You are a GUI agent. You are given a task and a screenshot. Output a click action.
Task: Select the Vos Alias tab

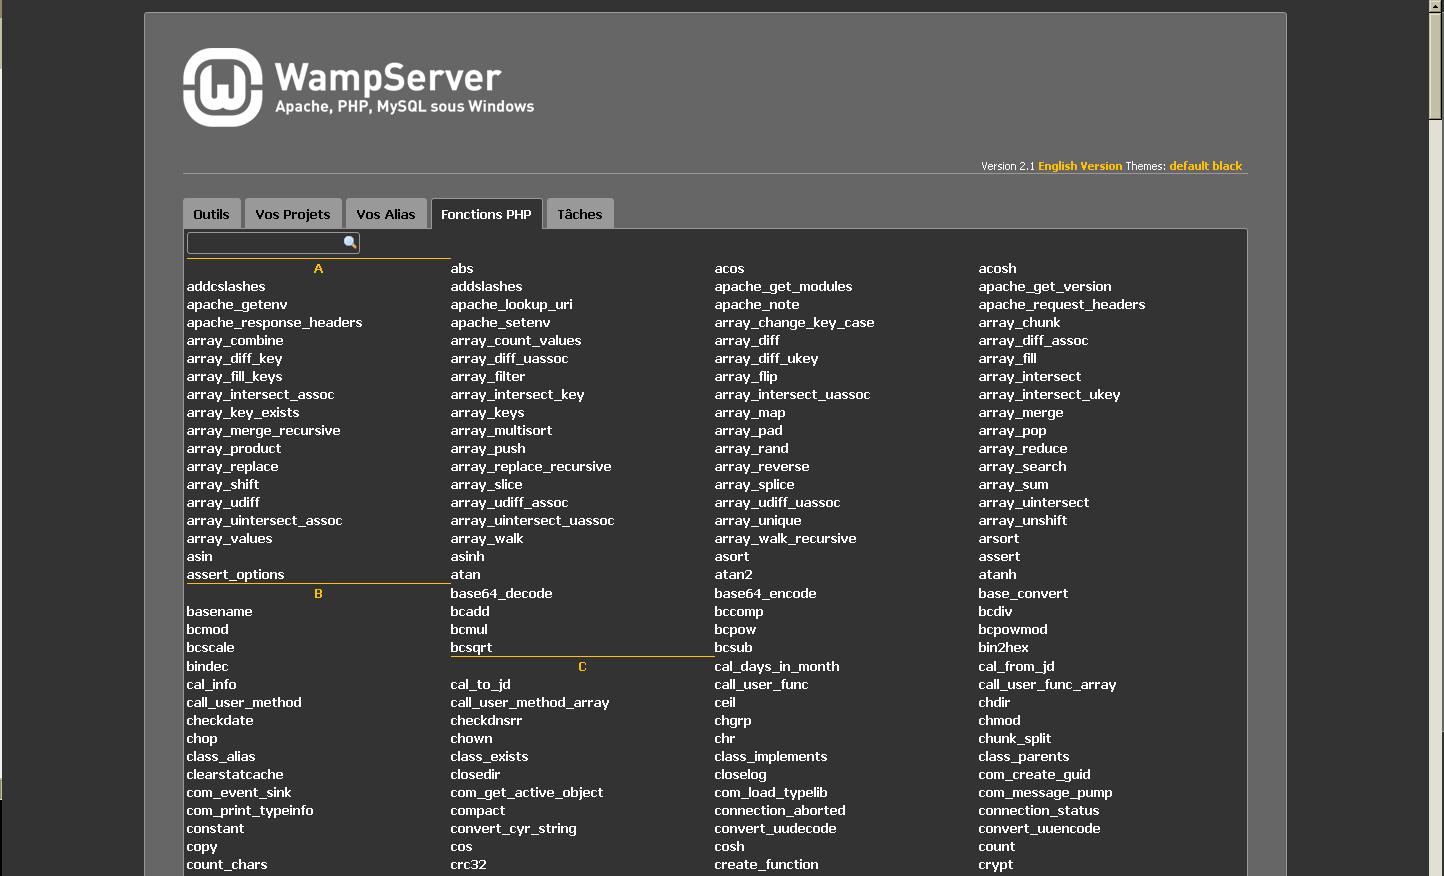[386, 214]
